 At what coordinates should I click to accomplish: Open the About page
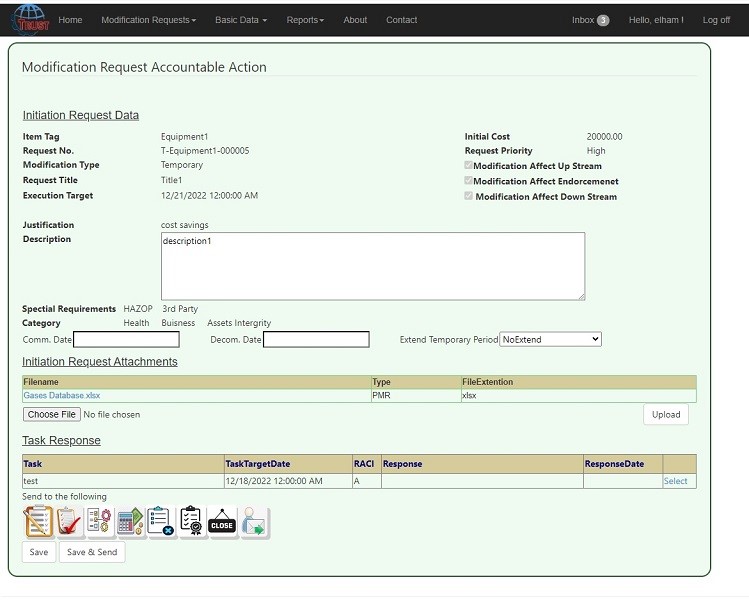[x=355, y=20]
